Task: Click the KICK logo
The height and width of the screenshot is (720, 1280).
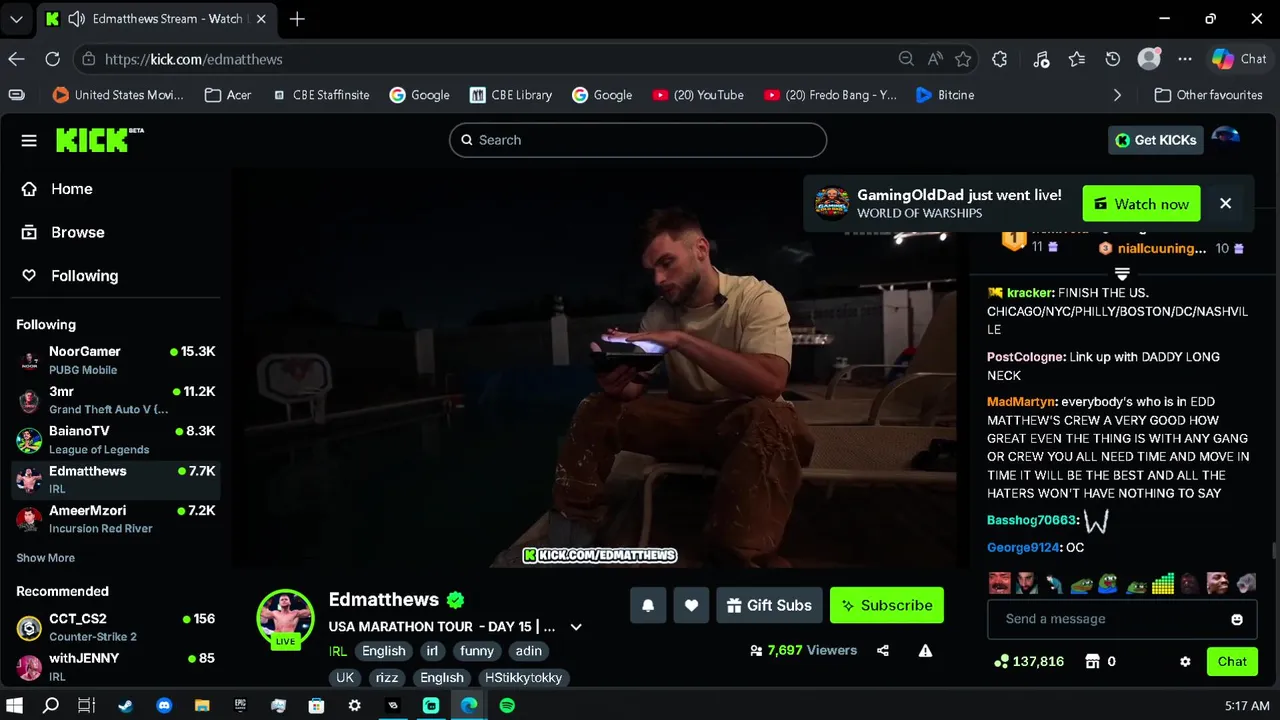Action: [99, 139]
